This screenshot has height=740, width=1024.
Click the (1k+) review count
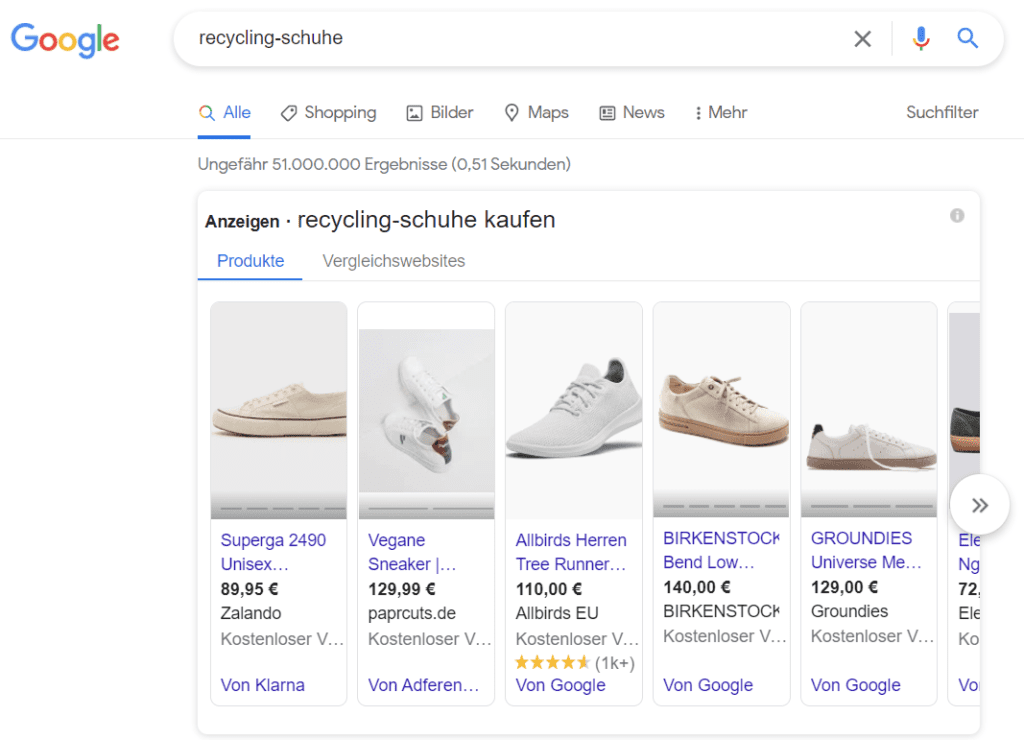[x=615, y=663]
